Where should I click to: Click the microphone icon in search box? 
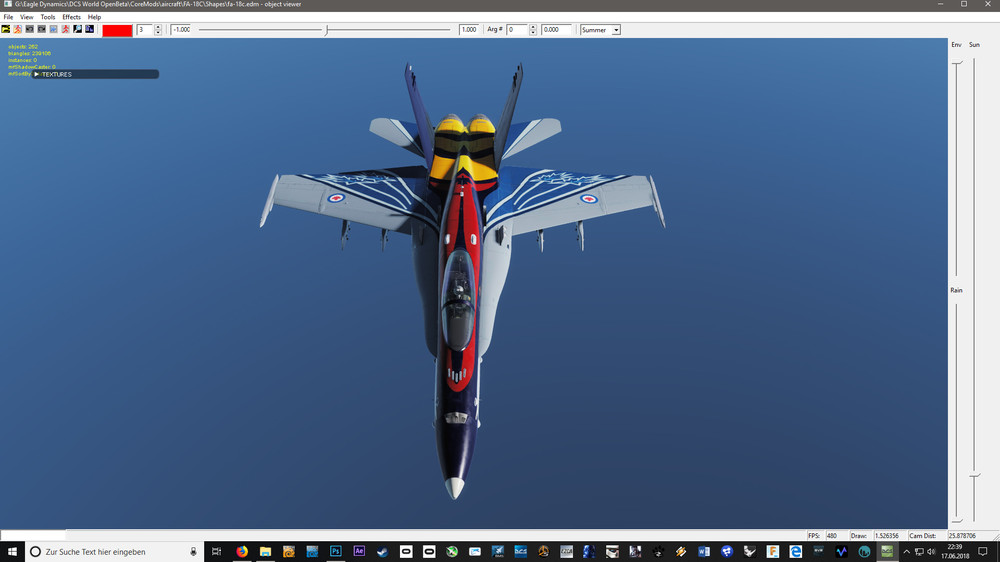click(x=193, y=552)
